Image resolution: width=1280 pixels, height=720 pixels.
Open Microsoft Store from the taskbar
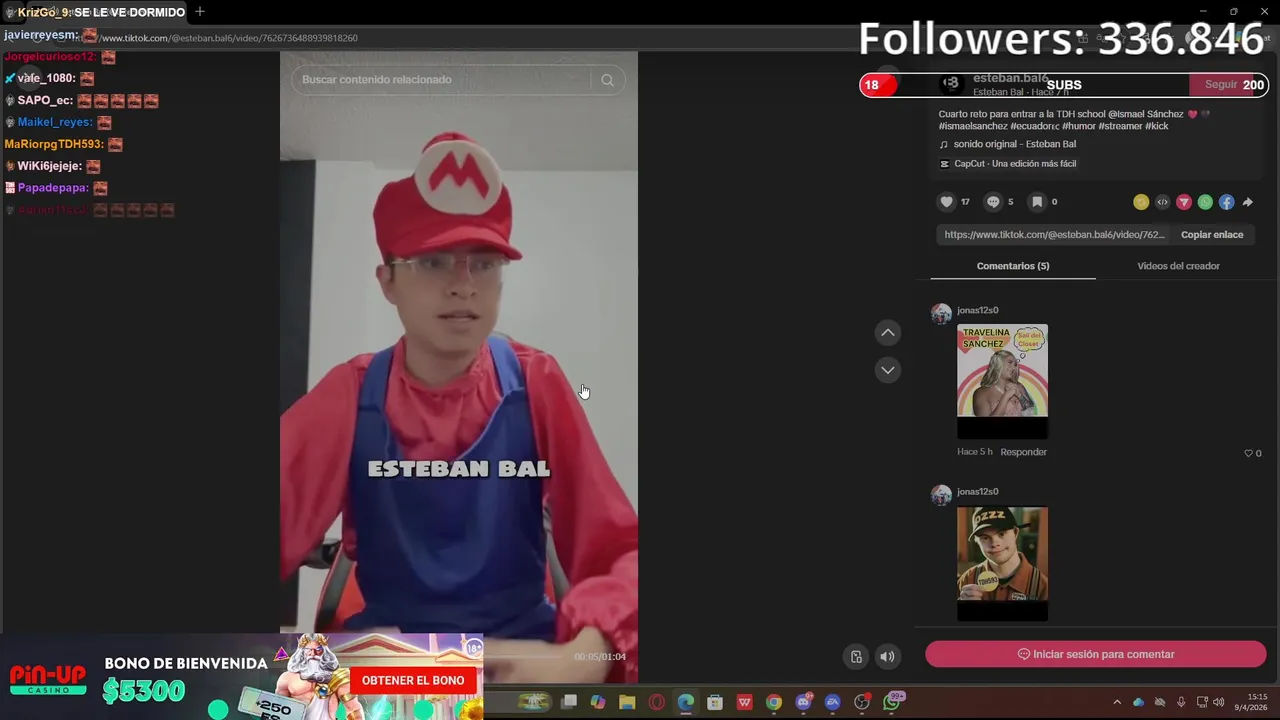tap(715, 702)
